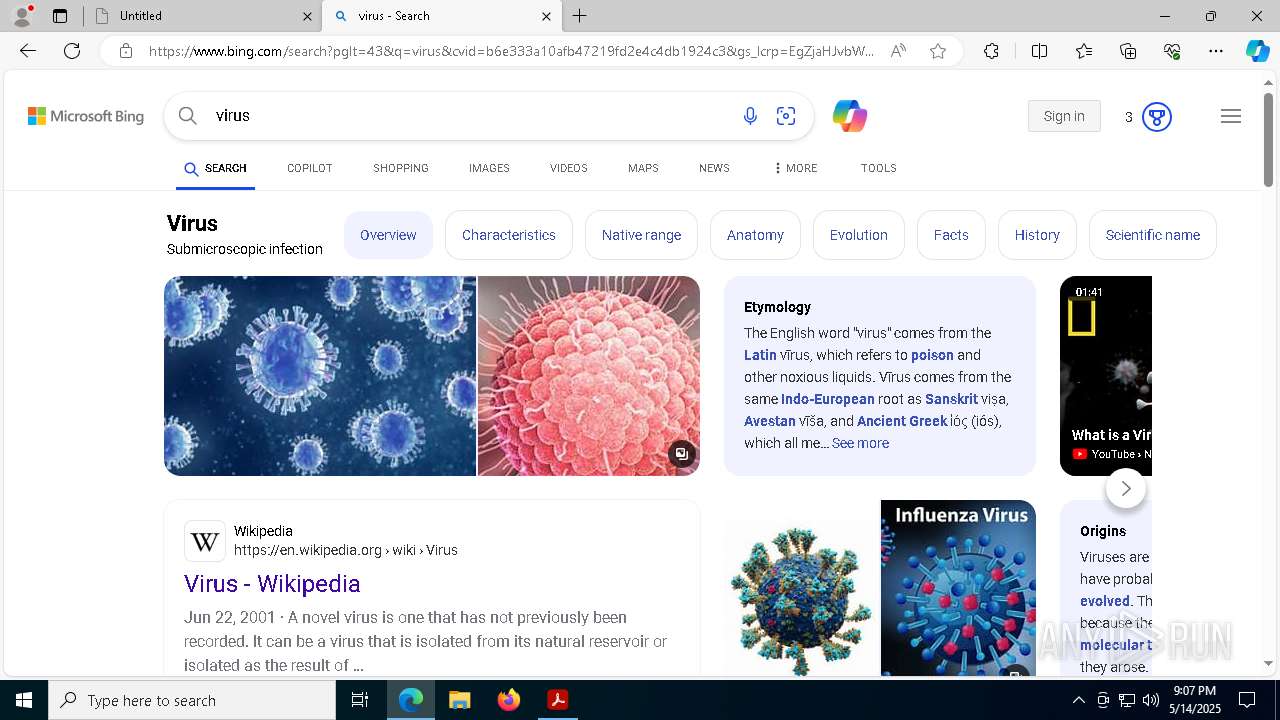Add this page to favorites star
Viewport: 1280px width, 720px height.
tap(938, 51)
